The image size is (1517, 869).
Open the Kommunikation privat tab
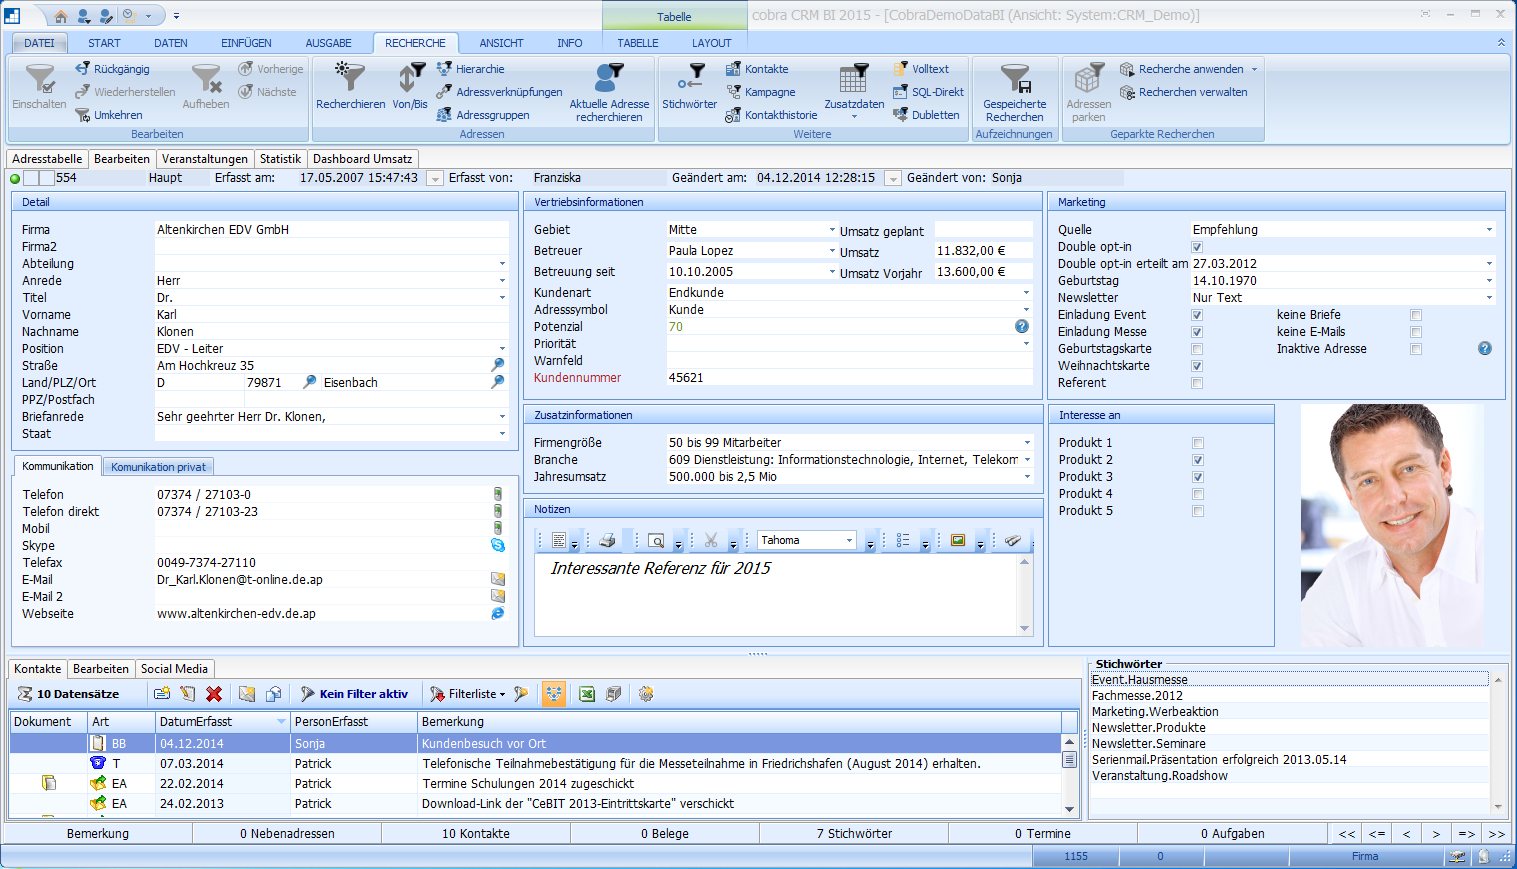[x=158, y=467]
